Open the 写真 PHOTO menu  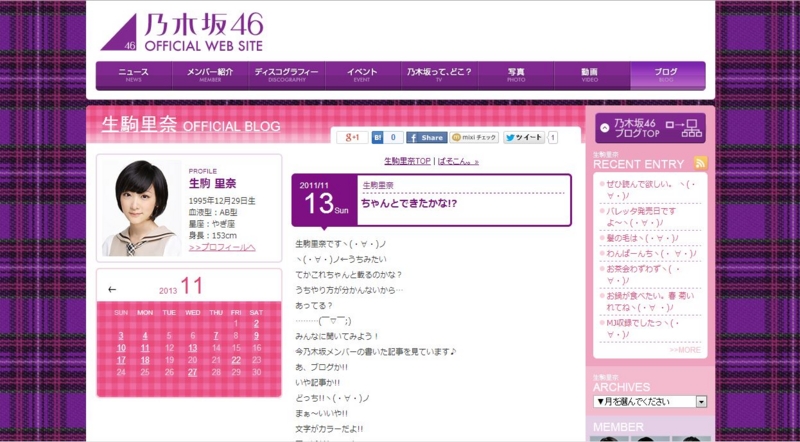coord(516,76)
